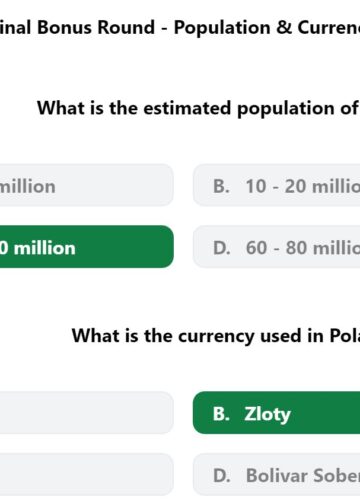Click the number 60 in option D
The image size is (360, 504).
[256, 248]
